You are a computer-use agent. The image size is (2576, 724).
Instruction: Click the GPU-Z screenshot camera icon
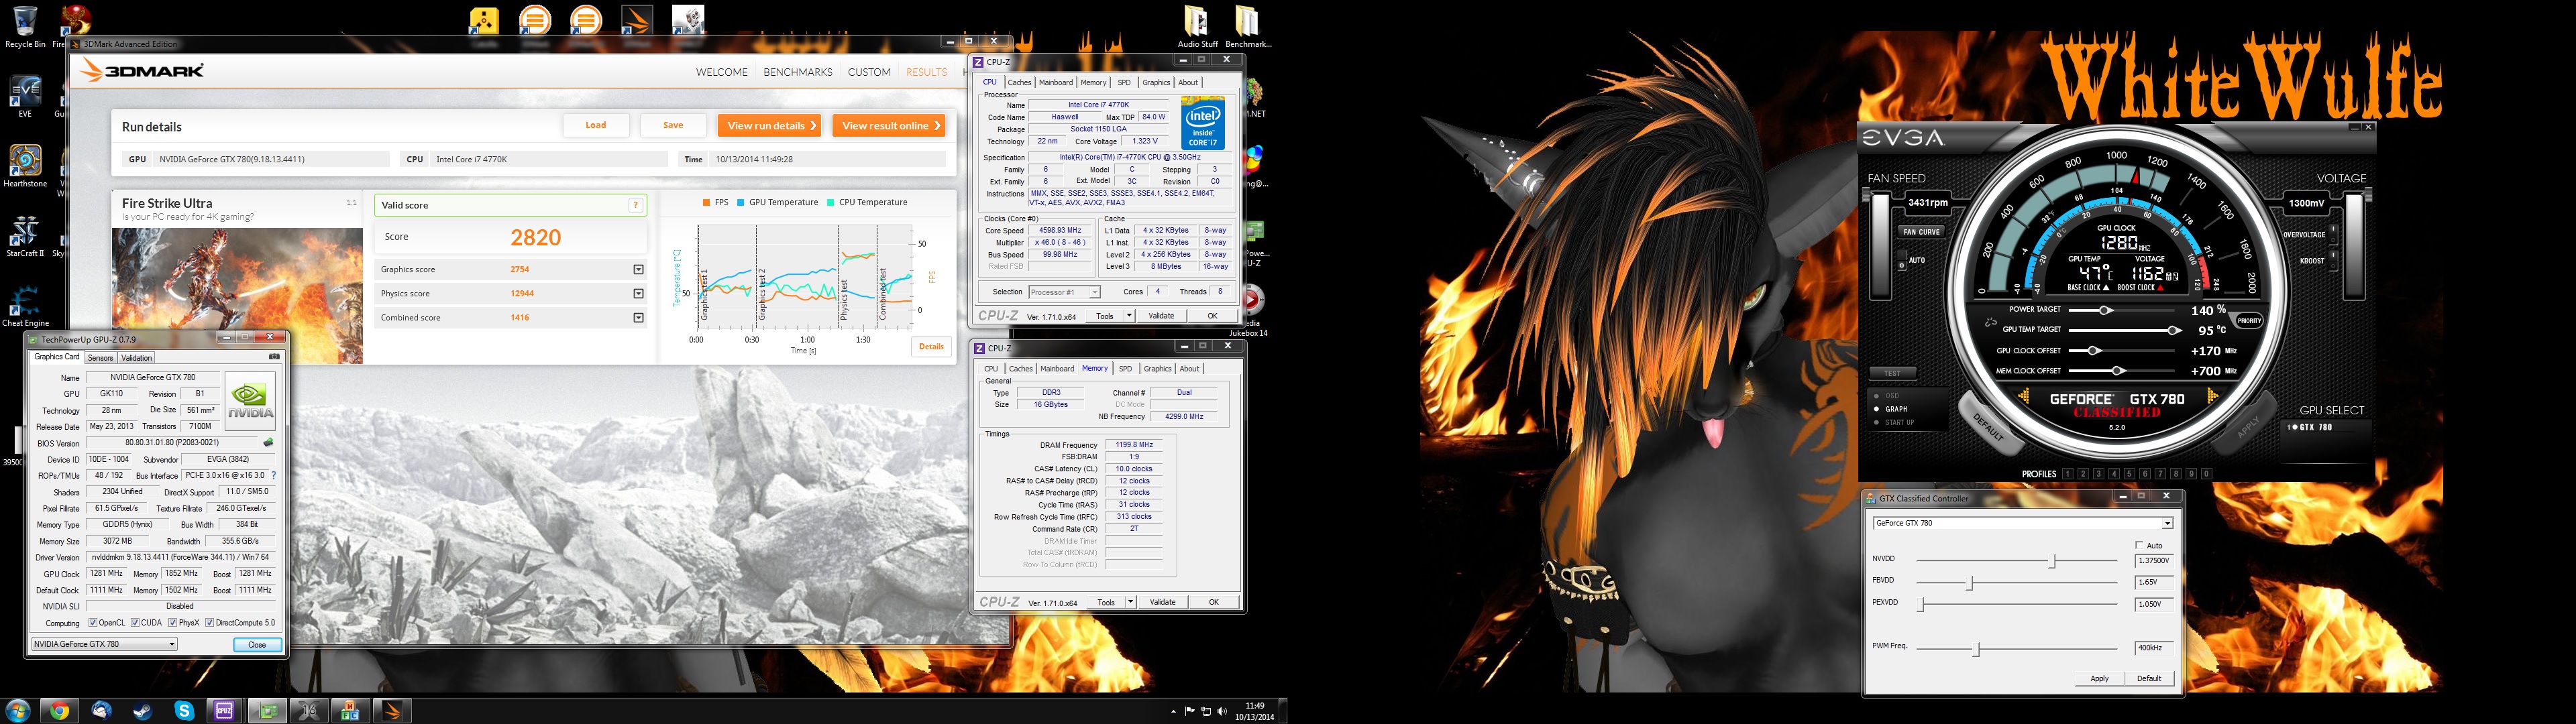274,357
